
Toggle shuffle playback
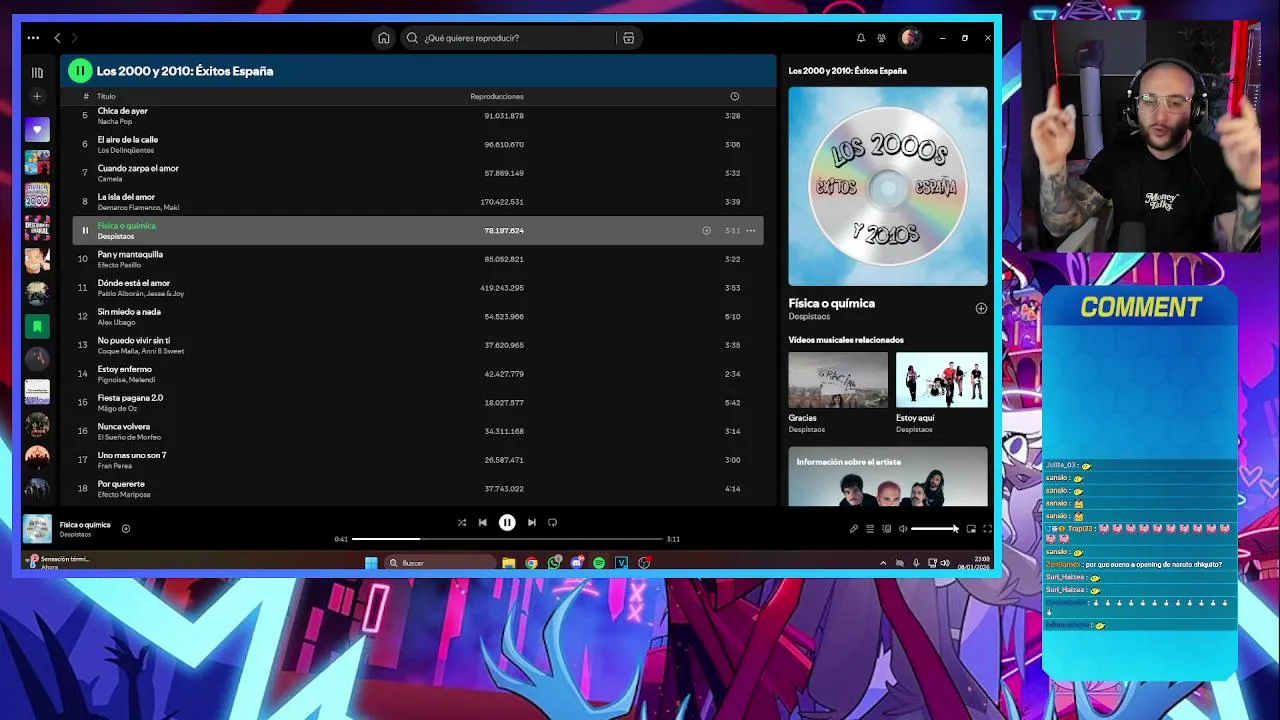461,523
